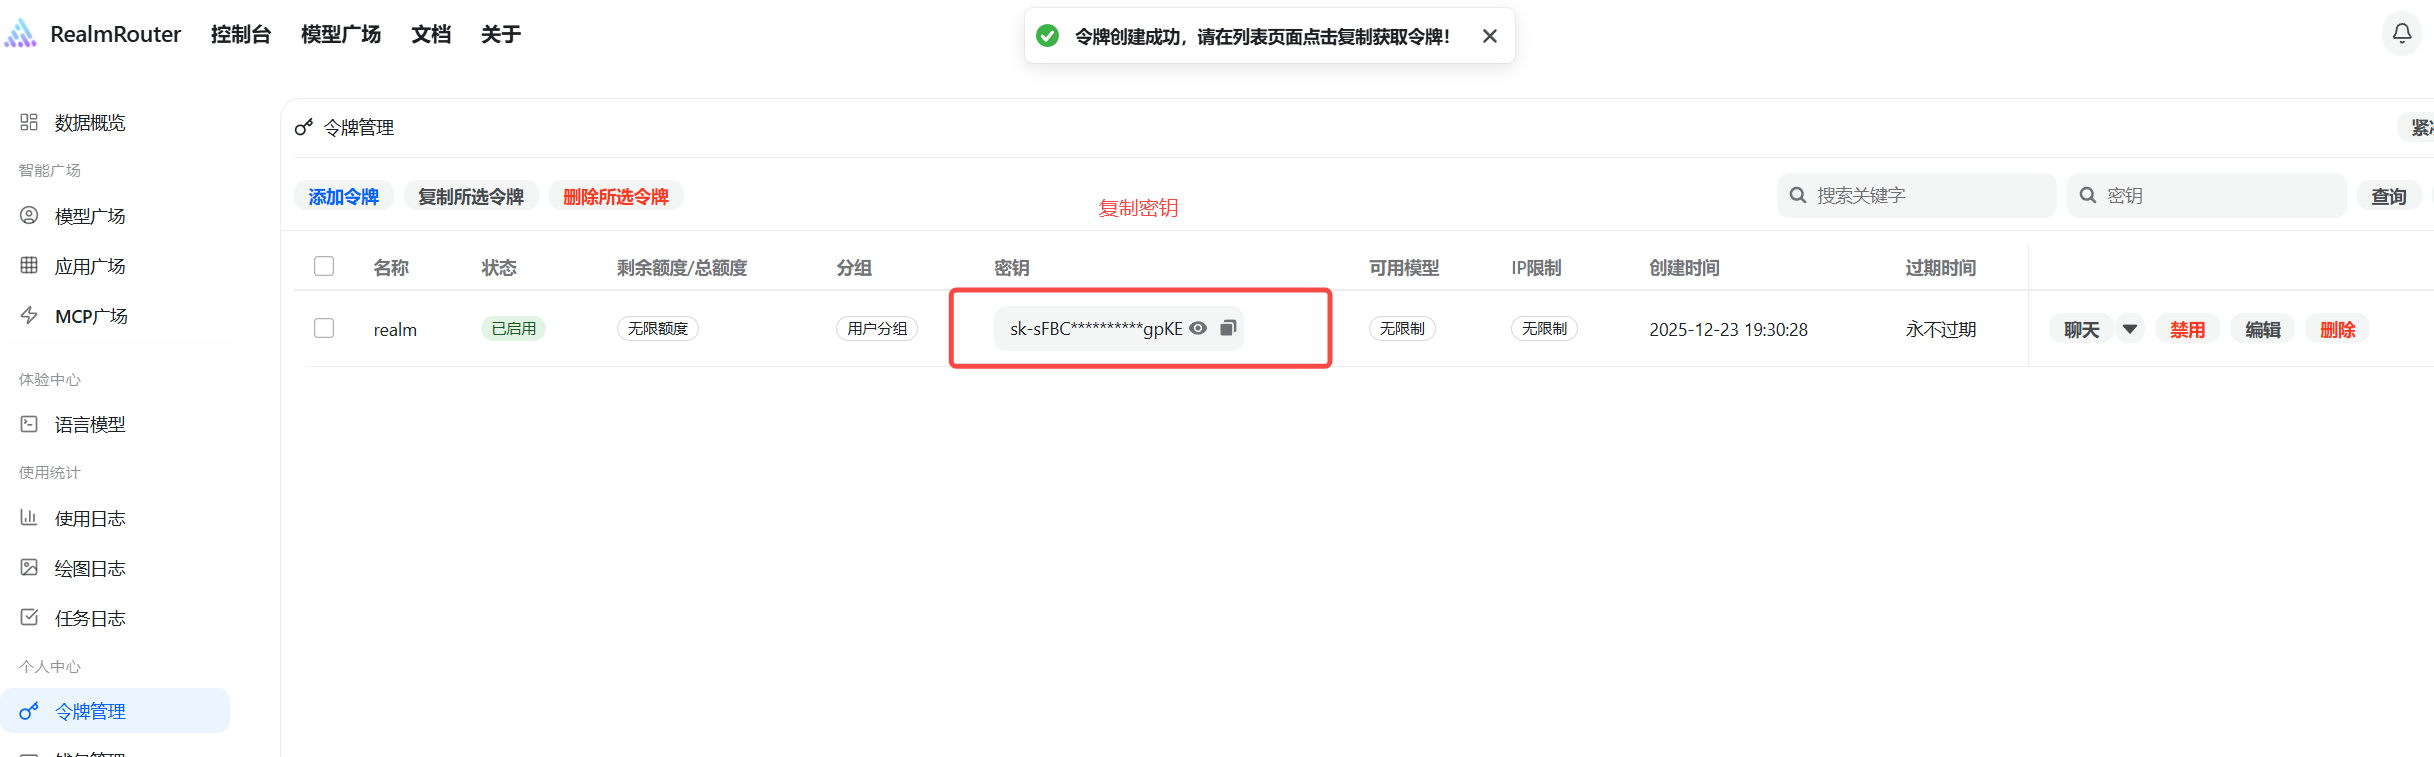Toggle the select-all checkbox in the table header
Screen dimensions: 2434x757
click(x=324, y=266)
